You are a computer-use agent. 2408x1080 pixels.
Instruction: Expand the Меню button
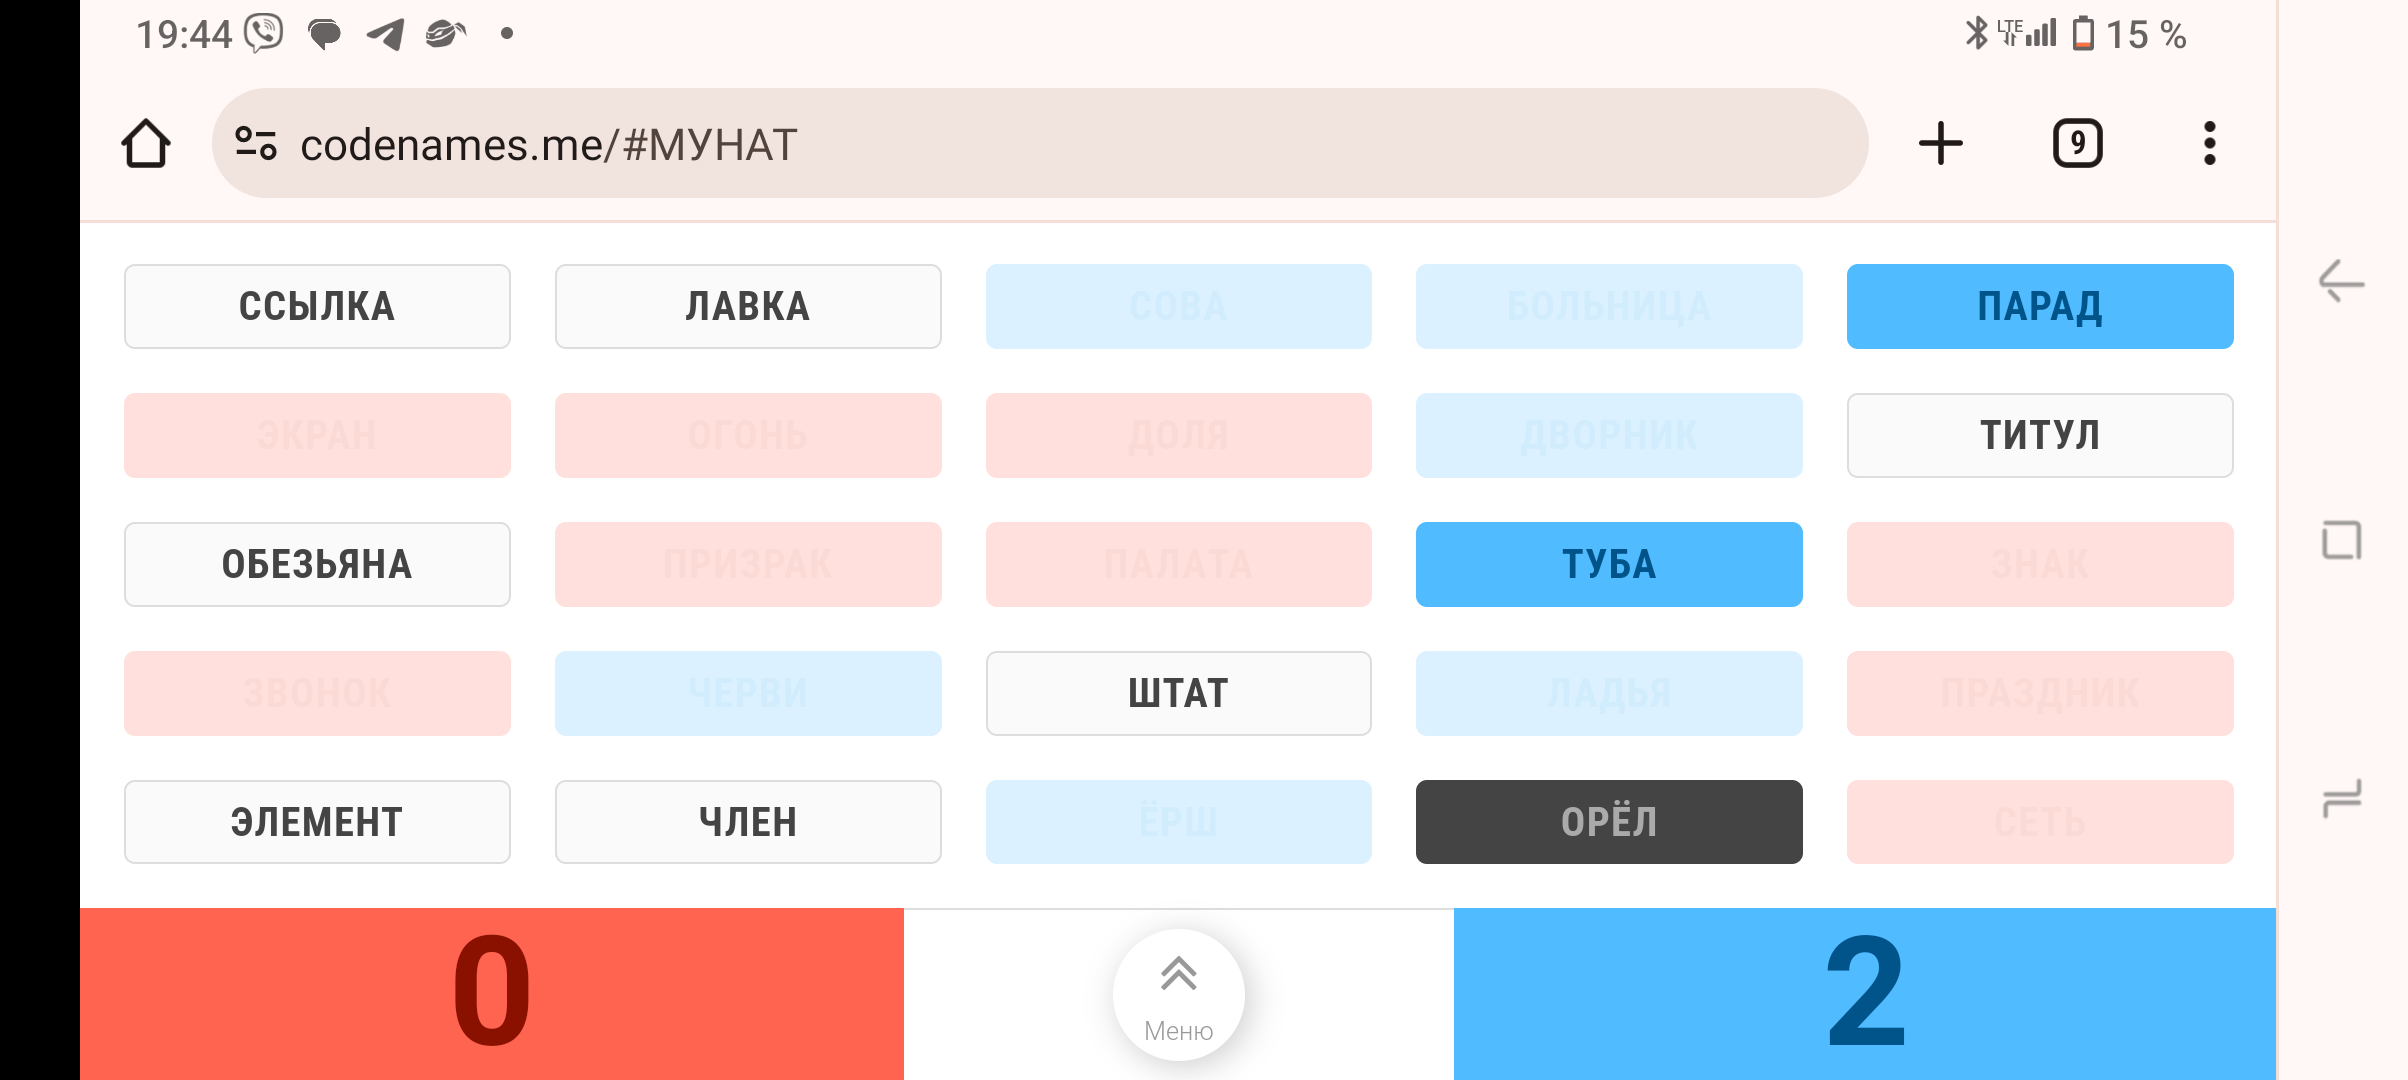(x=1178, y=994)
